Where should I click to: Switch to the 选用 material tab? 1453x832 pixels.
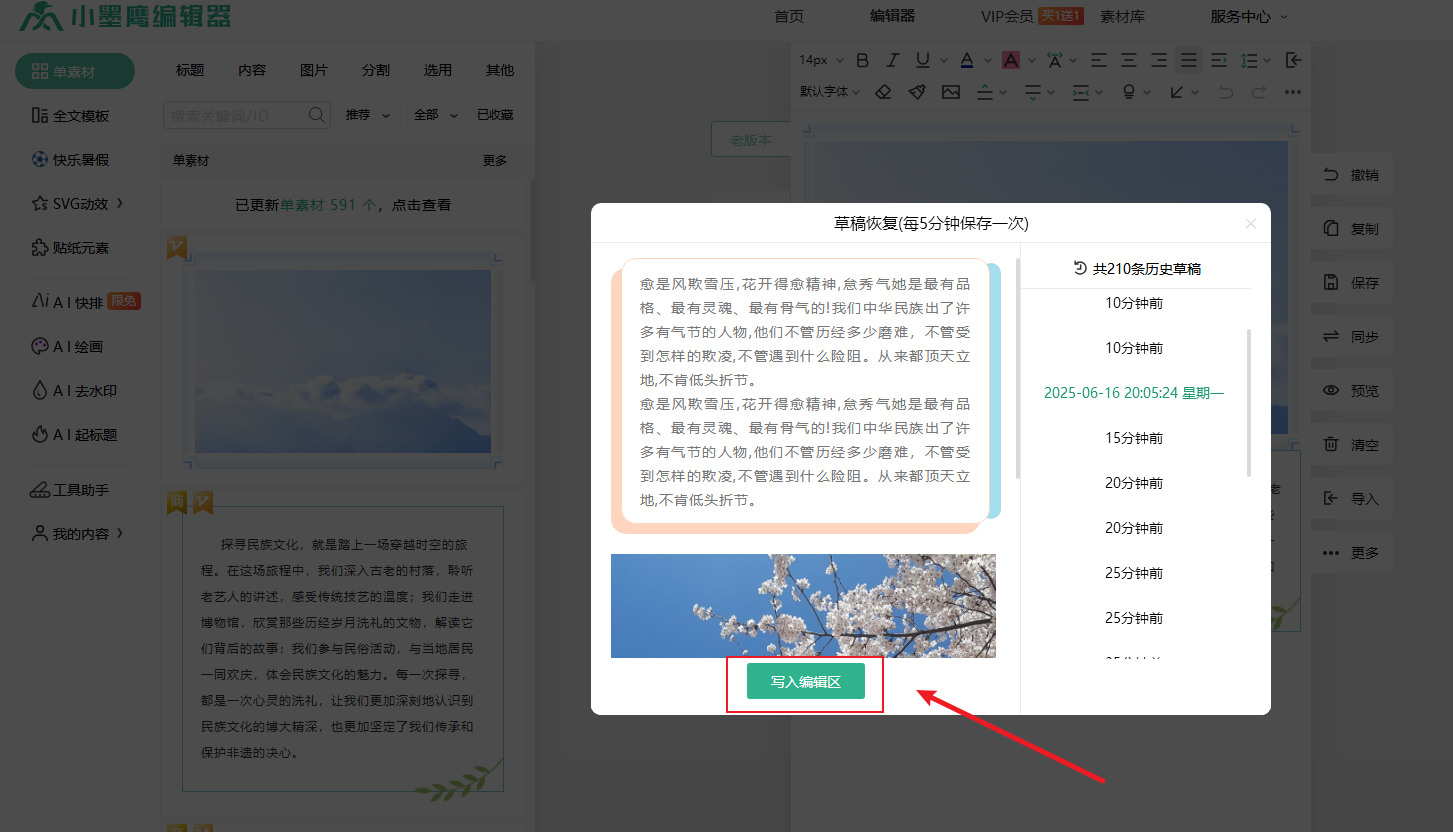(438, 70)
